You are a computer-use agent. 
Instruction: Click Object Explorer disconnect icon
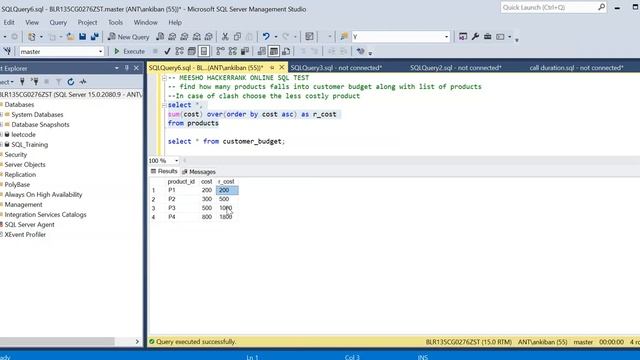35,82
